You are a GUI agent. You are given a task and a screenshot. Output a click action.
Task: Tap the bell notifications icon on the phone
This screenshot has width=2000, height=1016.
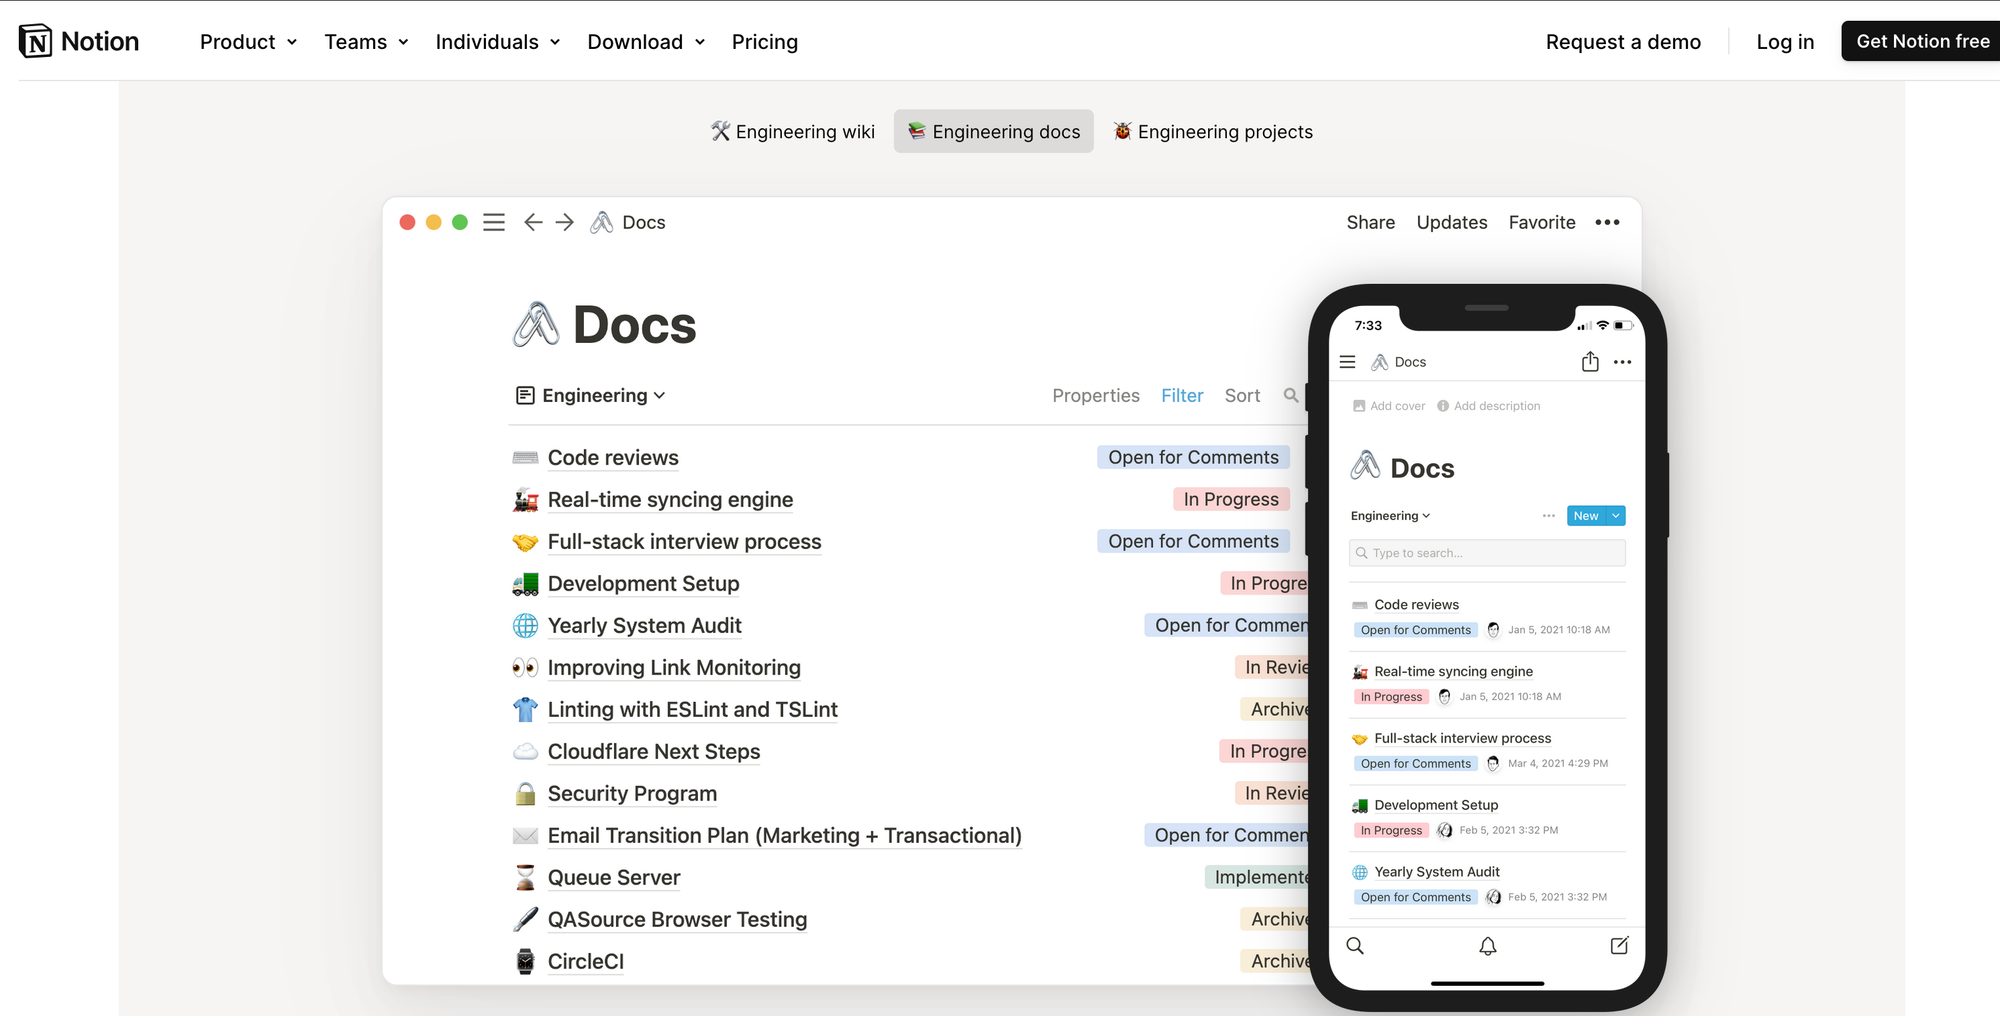point(1488,946)
